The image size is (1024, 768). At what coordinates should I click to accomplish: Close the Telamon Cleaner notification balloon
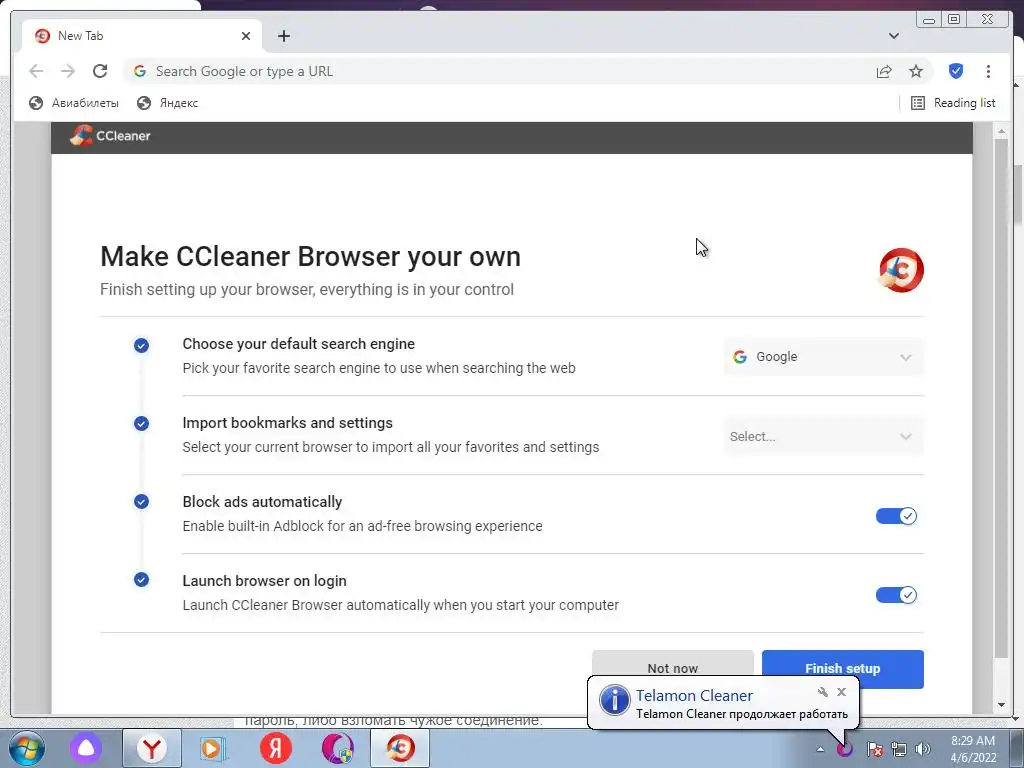click(x=841, y=692)
